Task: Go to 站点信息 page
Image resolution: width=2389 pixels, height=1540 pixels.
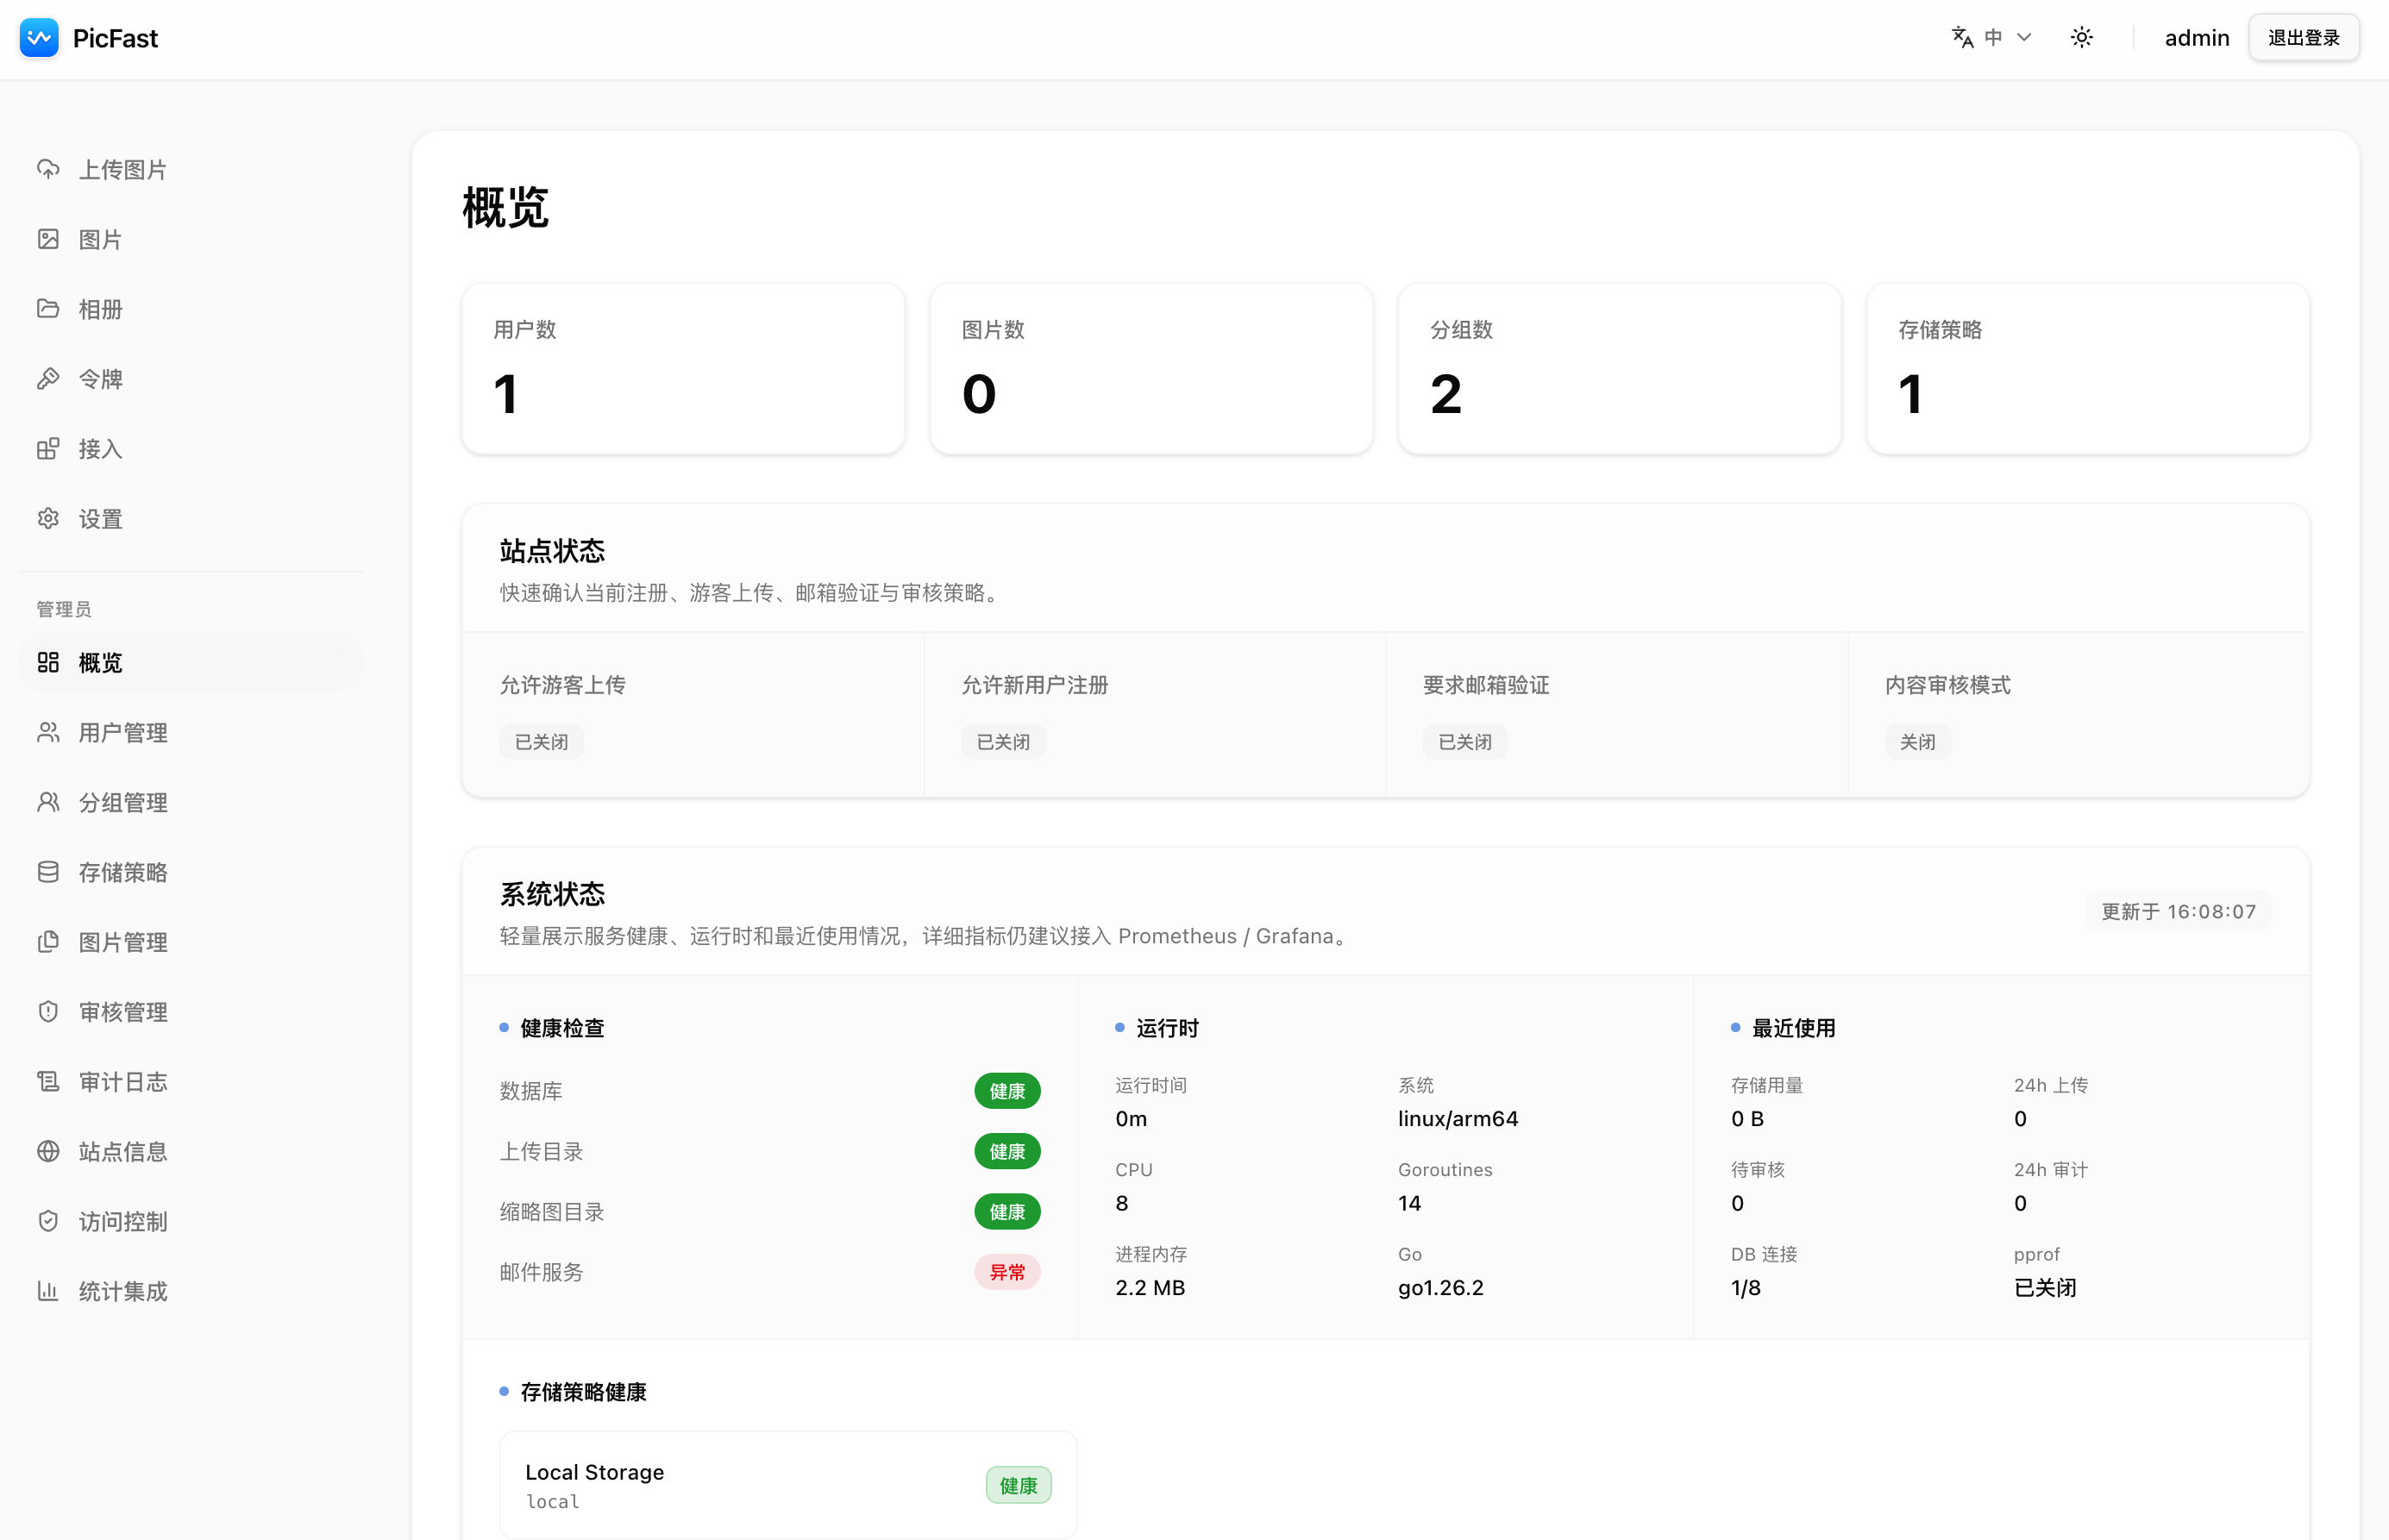Action: coord(190,1152)
